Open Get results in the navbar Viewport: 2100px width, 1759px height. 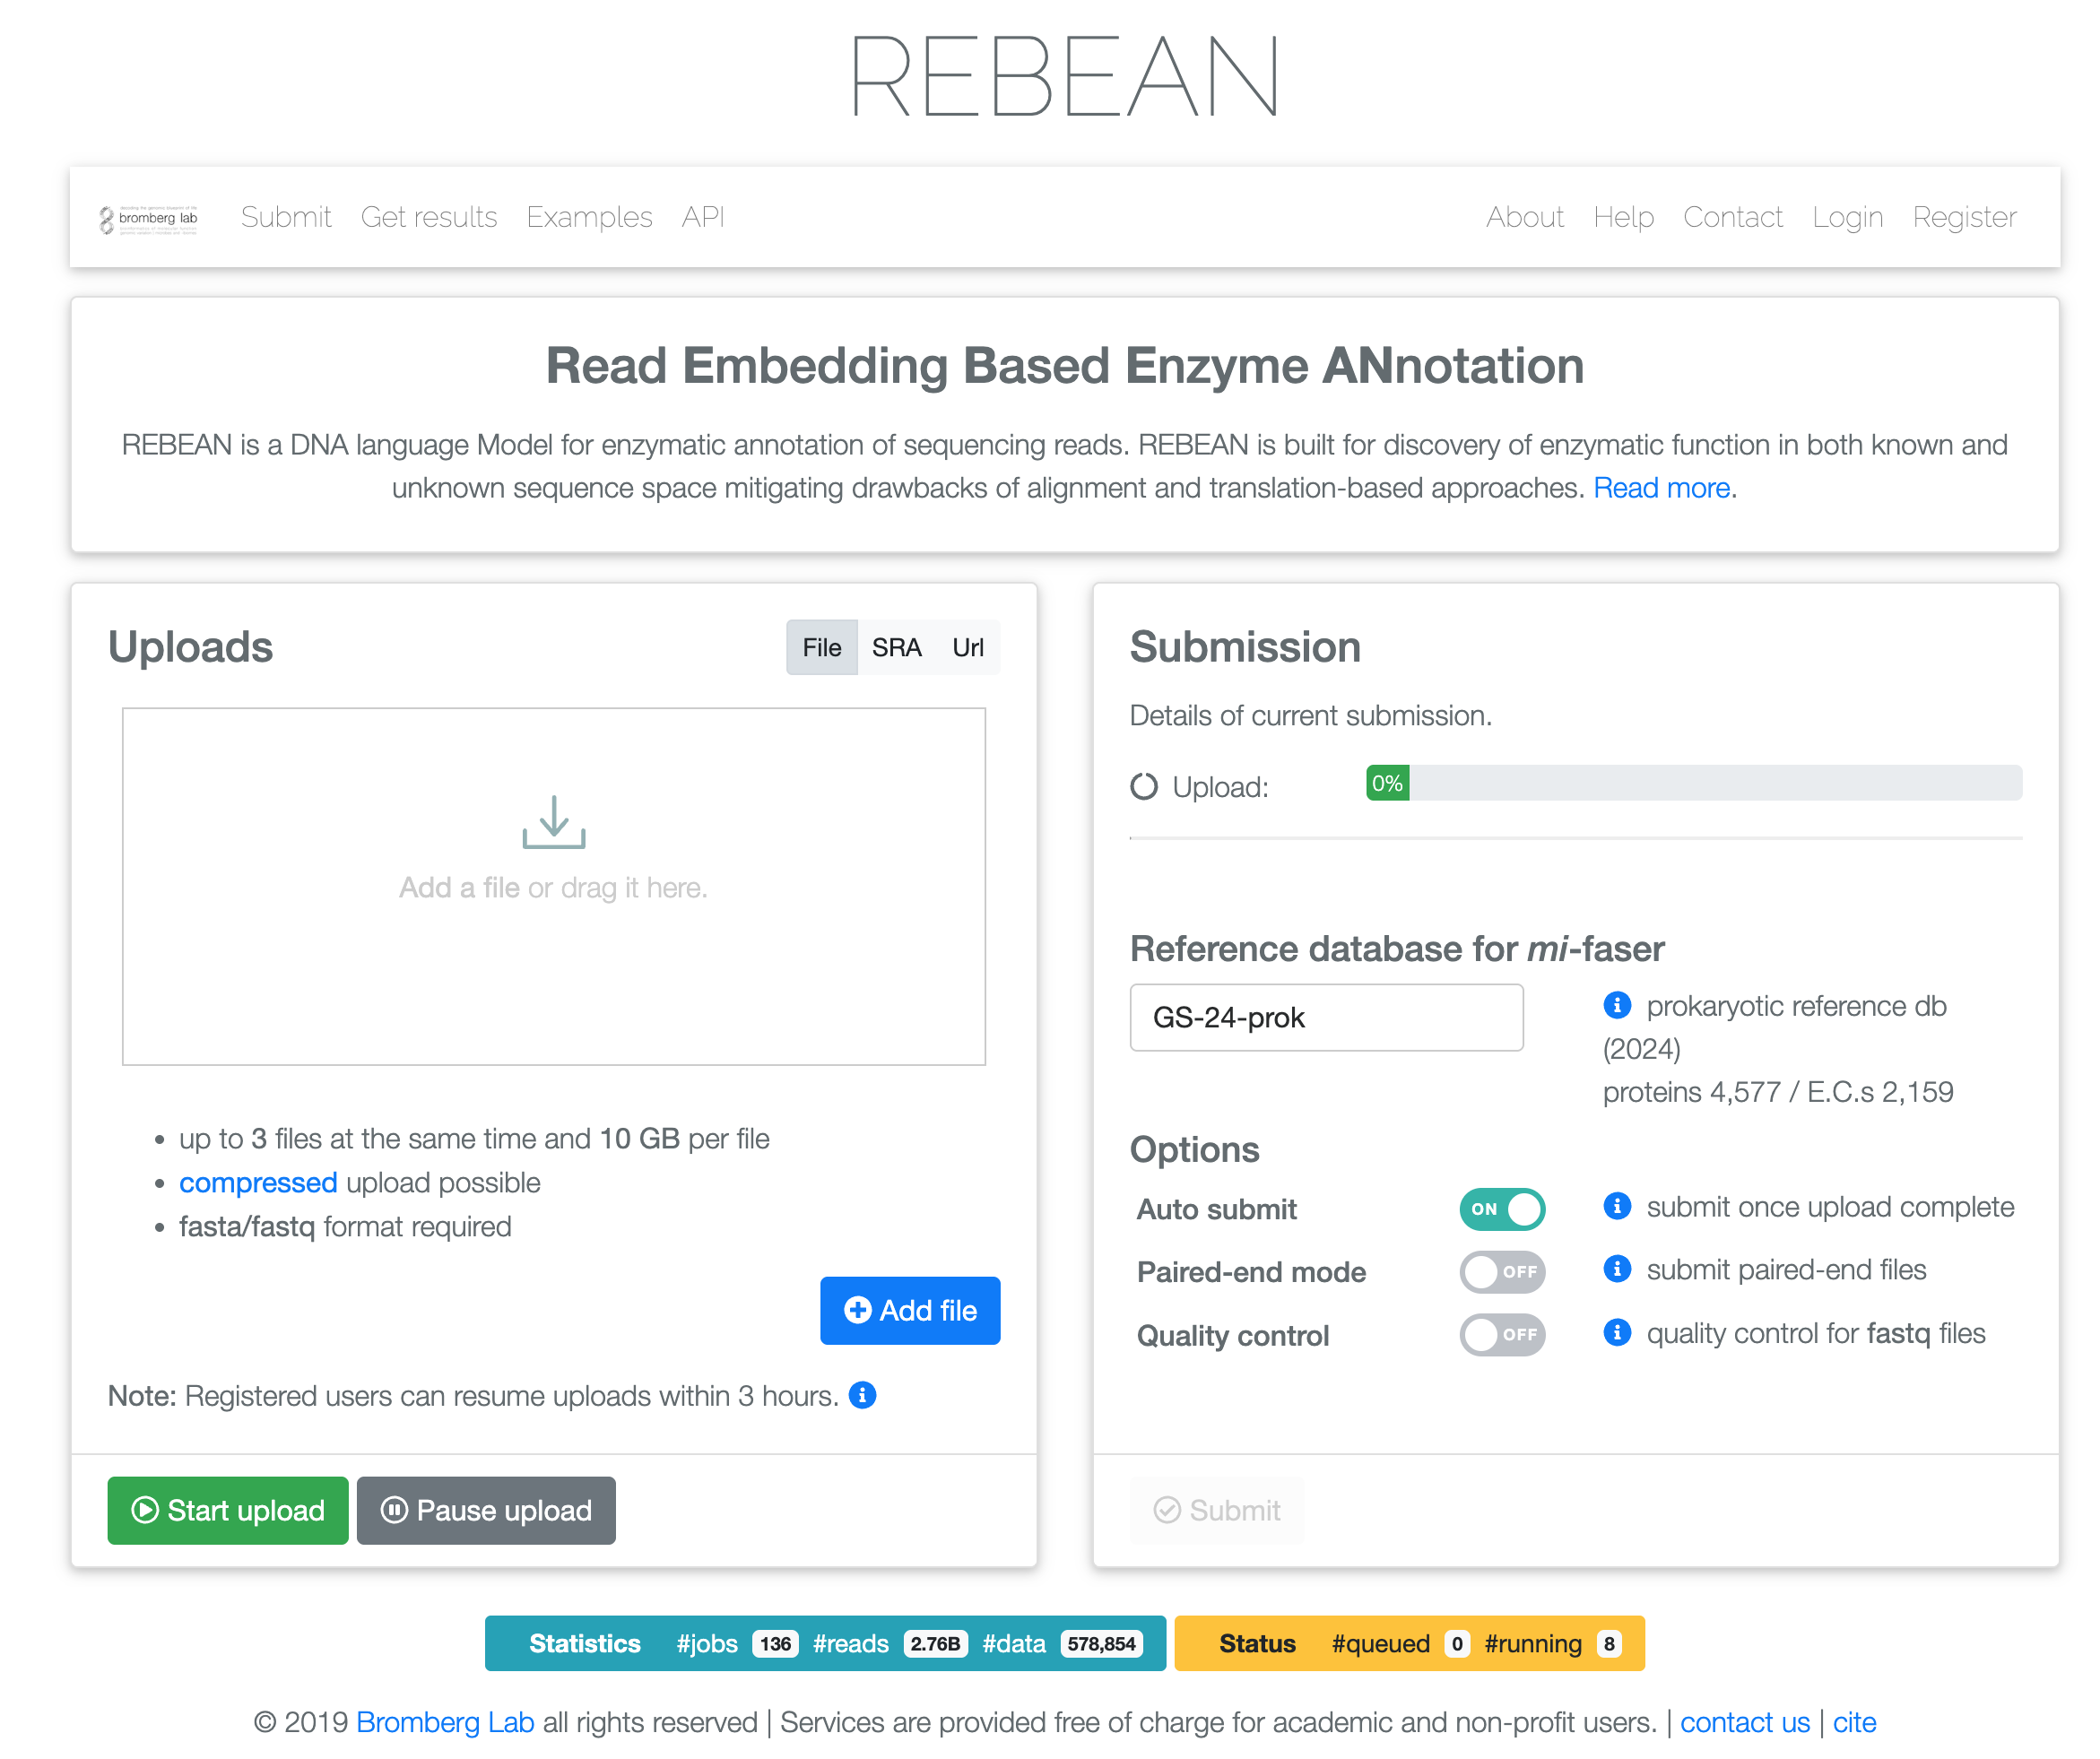(x=429, y=217)
